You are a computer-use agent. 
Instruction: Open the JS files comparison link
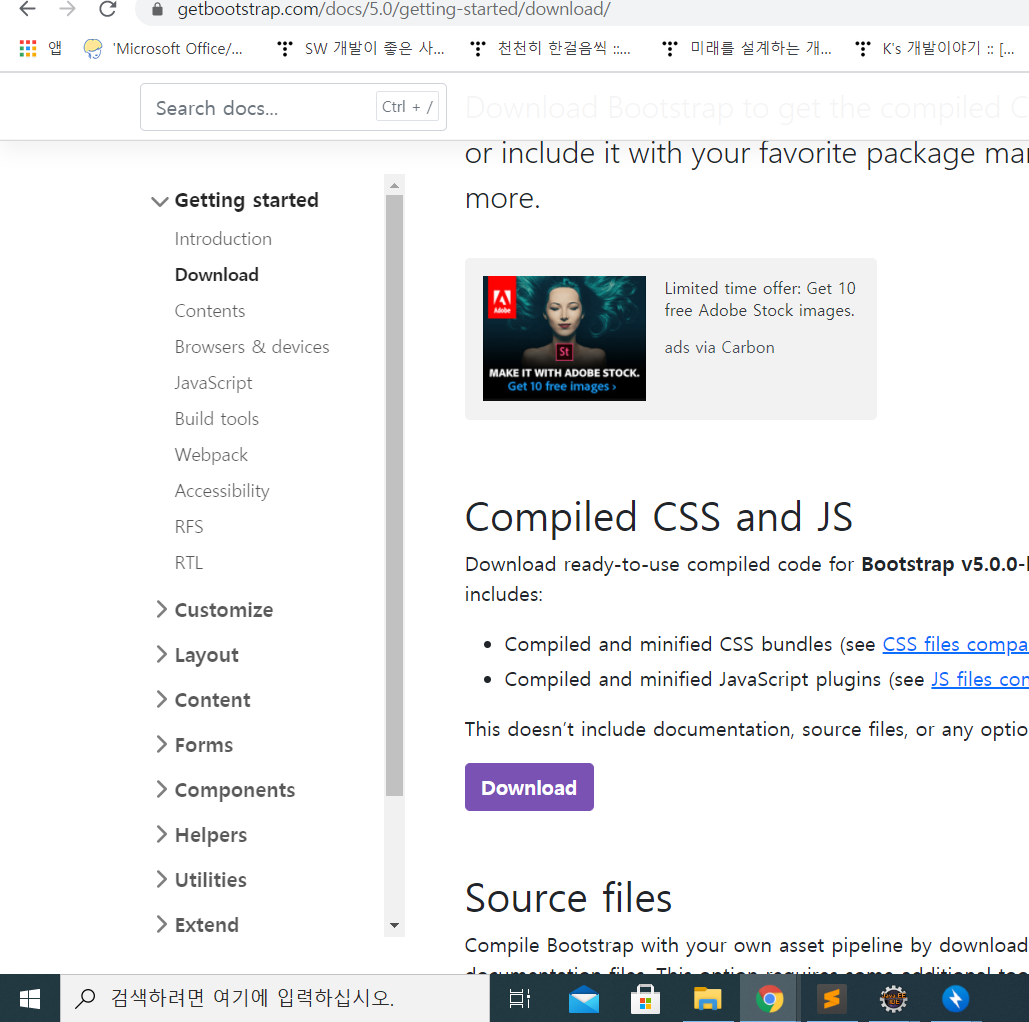980,679
